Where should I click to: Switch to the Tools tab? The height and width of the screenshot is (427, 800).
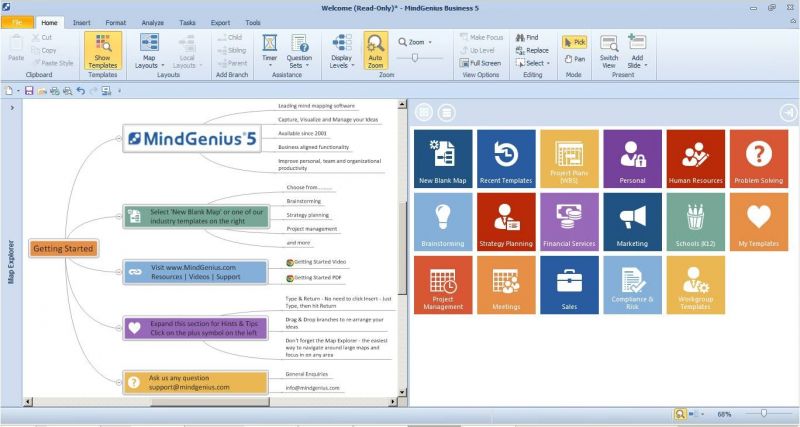[253, 22]
